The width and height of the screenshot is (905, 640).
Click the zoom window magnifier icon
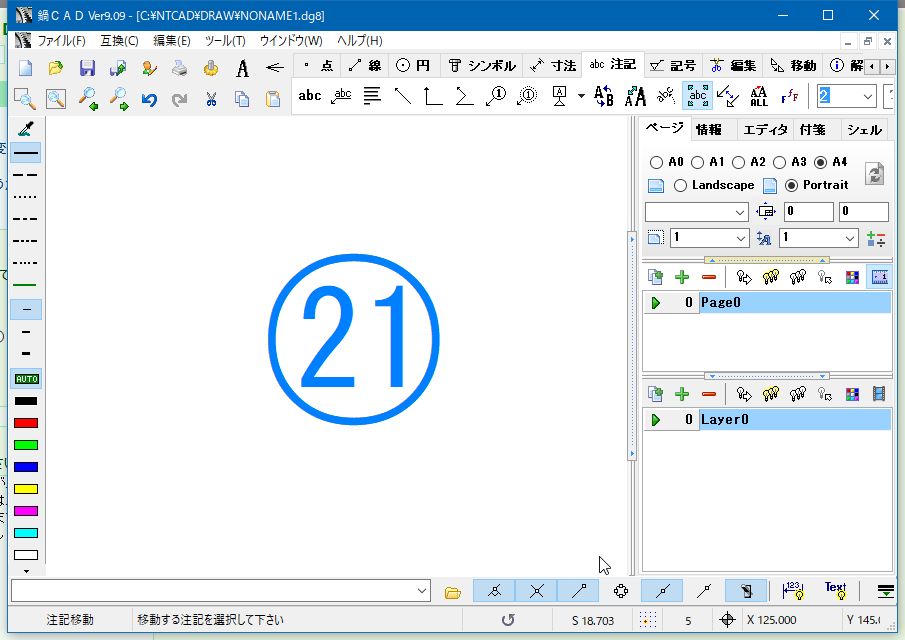25,99
